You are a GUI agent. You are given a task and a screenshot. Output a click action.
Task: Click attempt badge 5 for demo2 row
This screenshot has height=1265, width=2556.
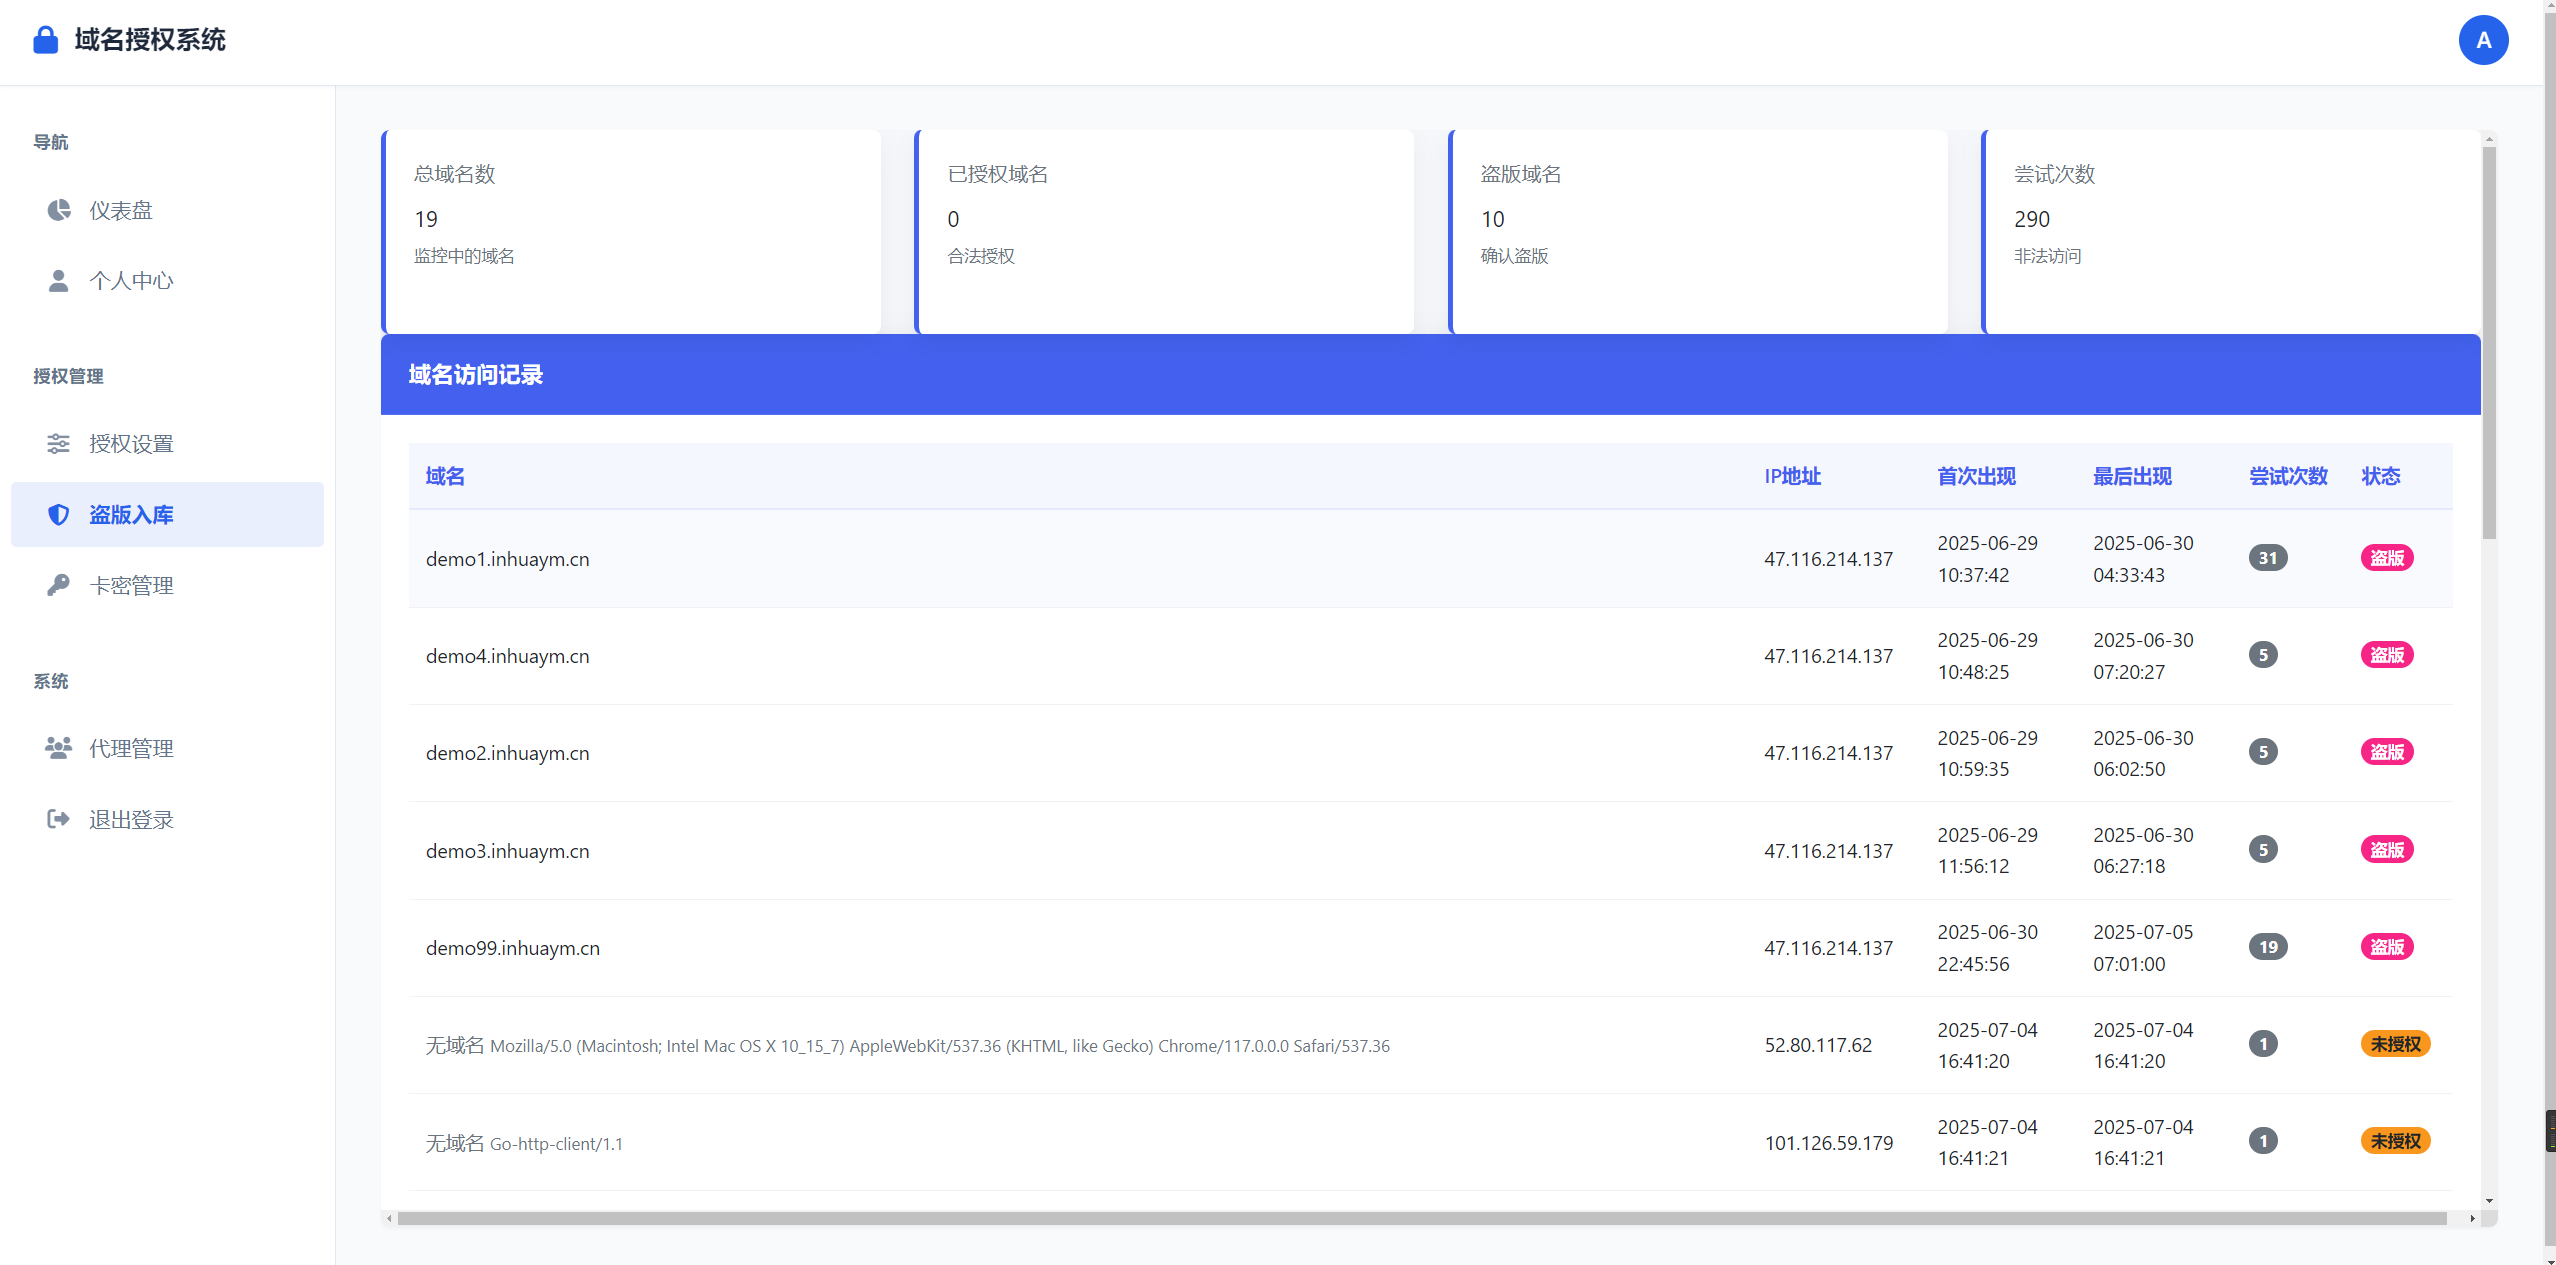[x=2263, y=752]
